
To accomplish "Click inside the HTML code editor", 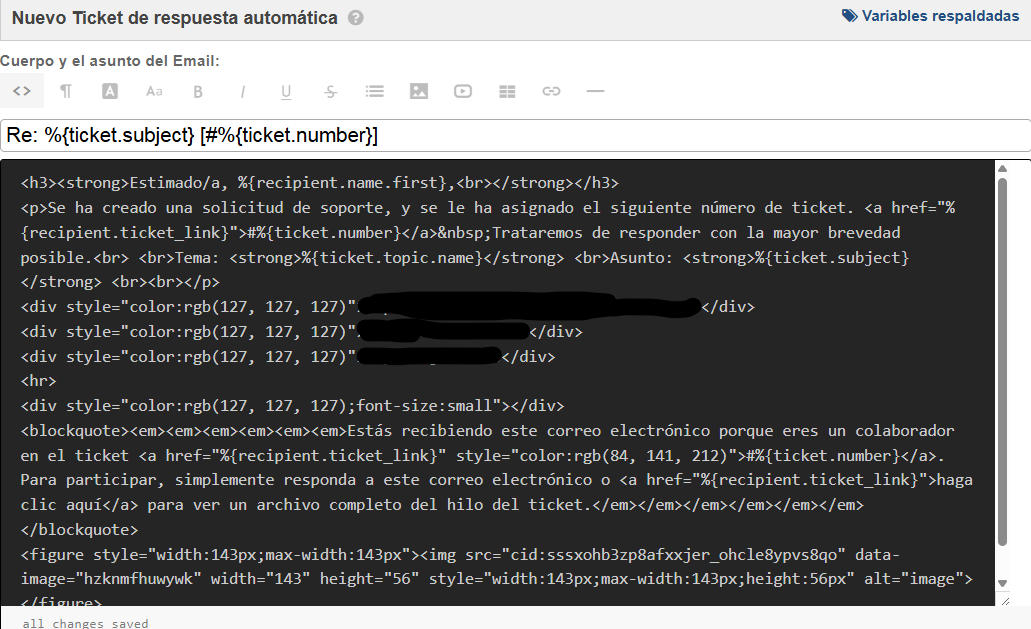I will click(x=500, y=380).
